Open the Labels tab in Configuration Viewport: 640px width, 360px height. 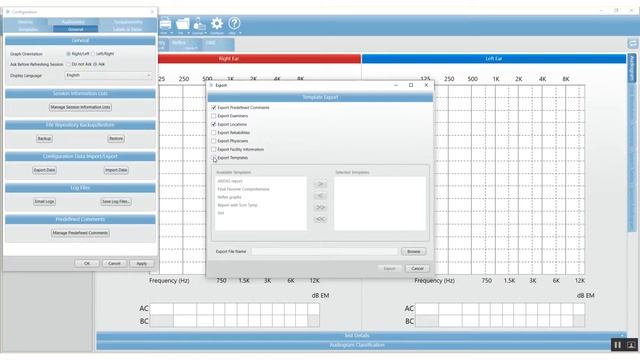[128, 29]
